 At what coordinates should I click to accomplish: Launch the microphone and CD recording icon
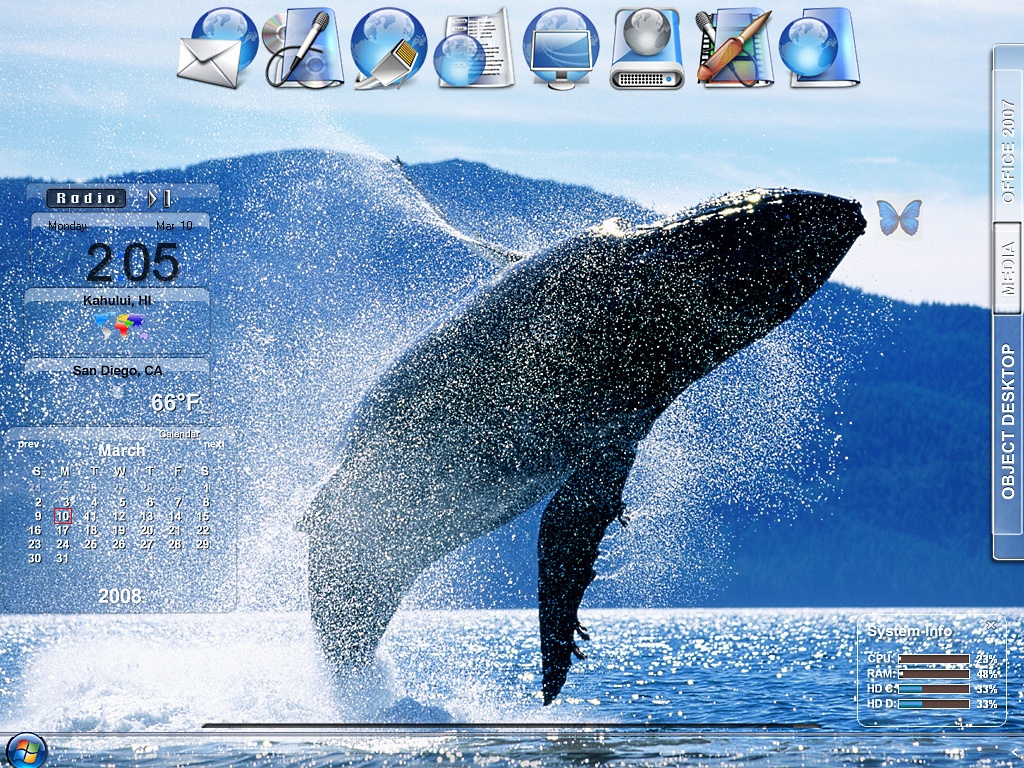[x=304, y=48]
